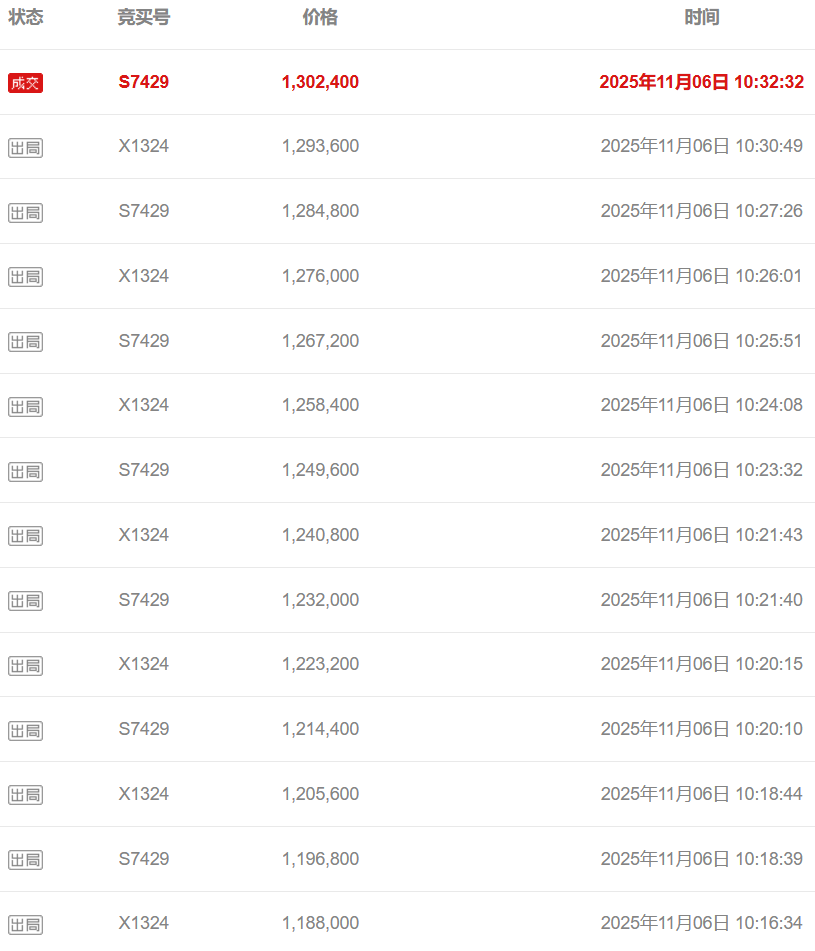This screenshot has width=815, height=951.
Task: Click the 出局 badge in the 1,258,400 row
Action: coord(25,407)
